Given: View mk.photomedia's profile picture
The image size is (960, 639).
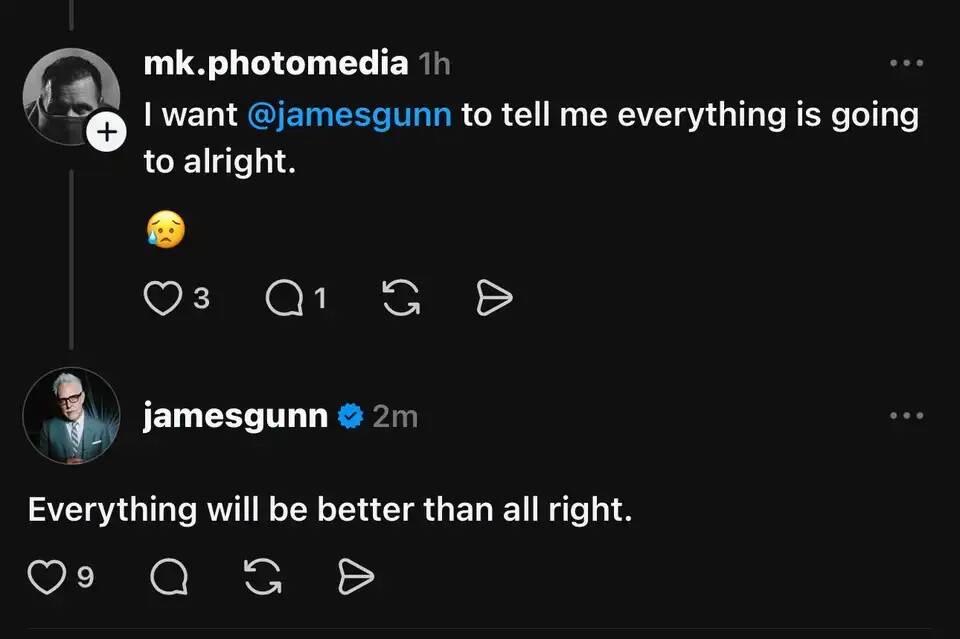Looking at the screenshot, I should click(68, 95).
